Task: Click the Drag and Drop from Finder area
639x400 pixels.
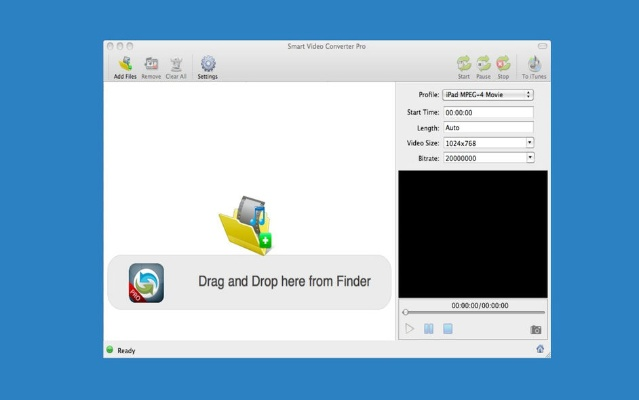Action: (248, 281)
